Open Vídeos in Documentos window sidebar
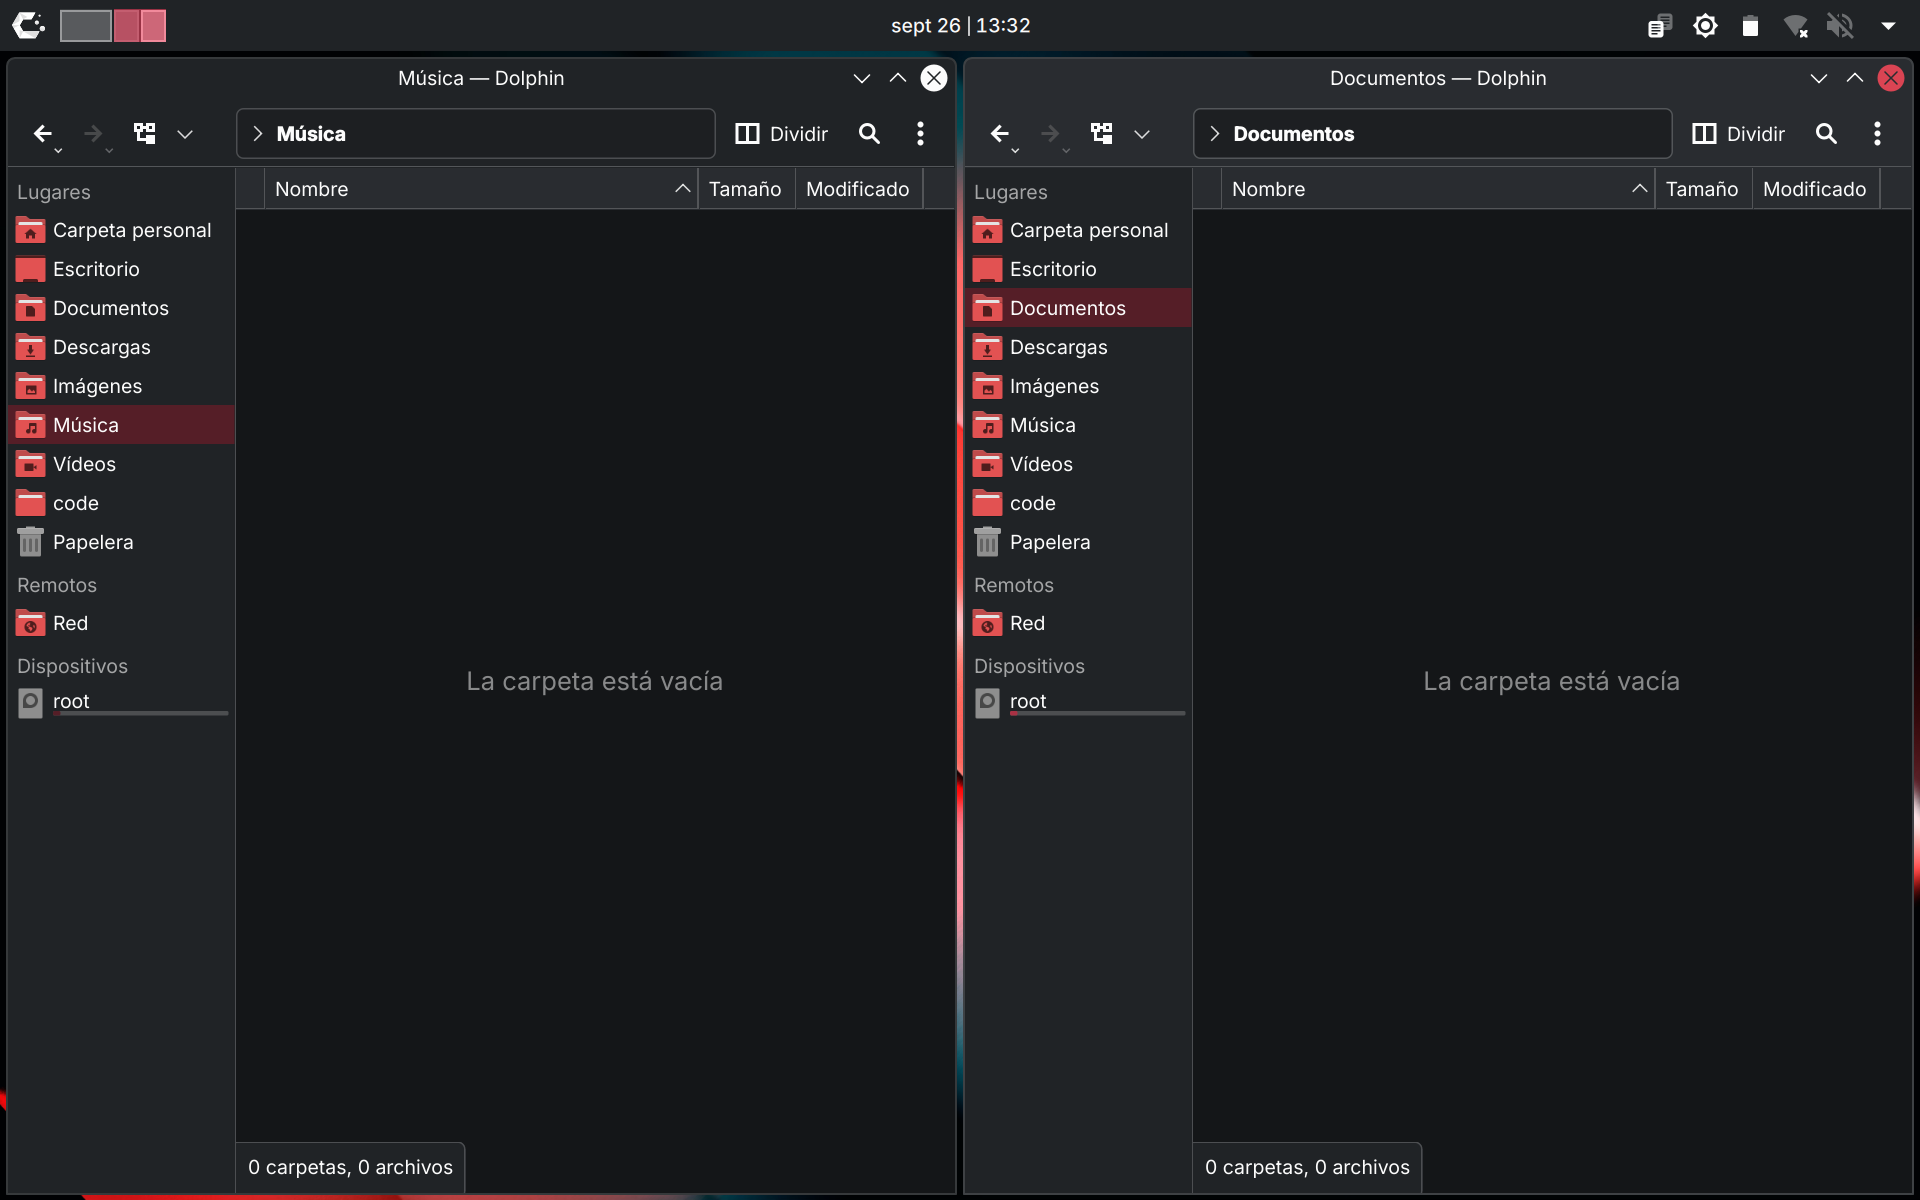 coord(1078,464)
